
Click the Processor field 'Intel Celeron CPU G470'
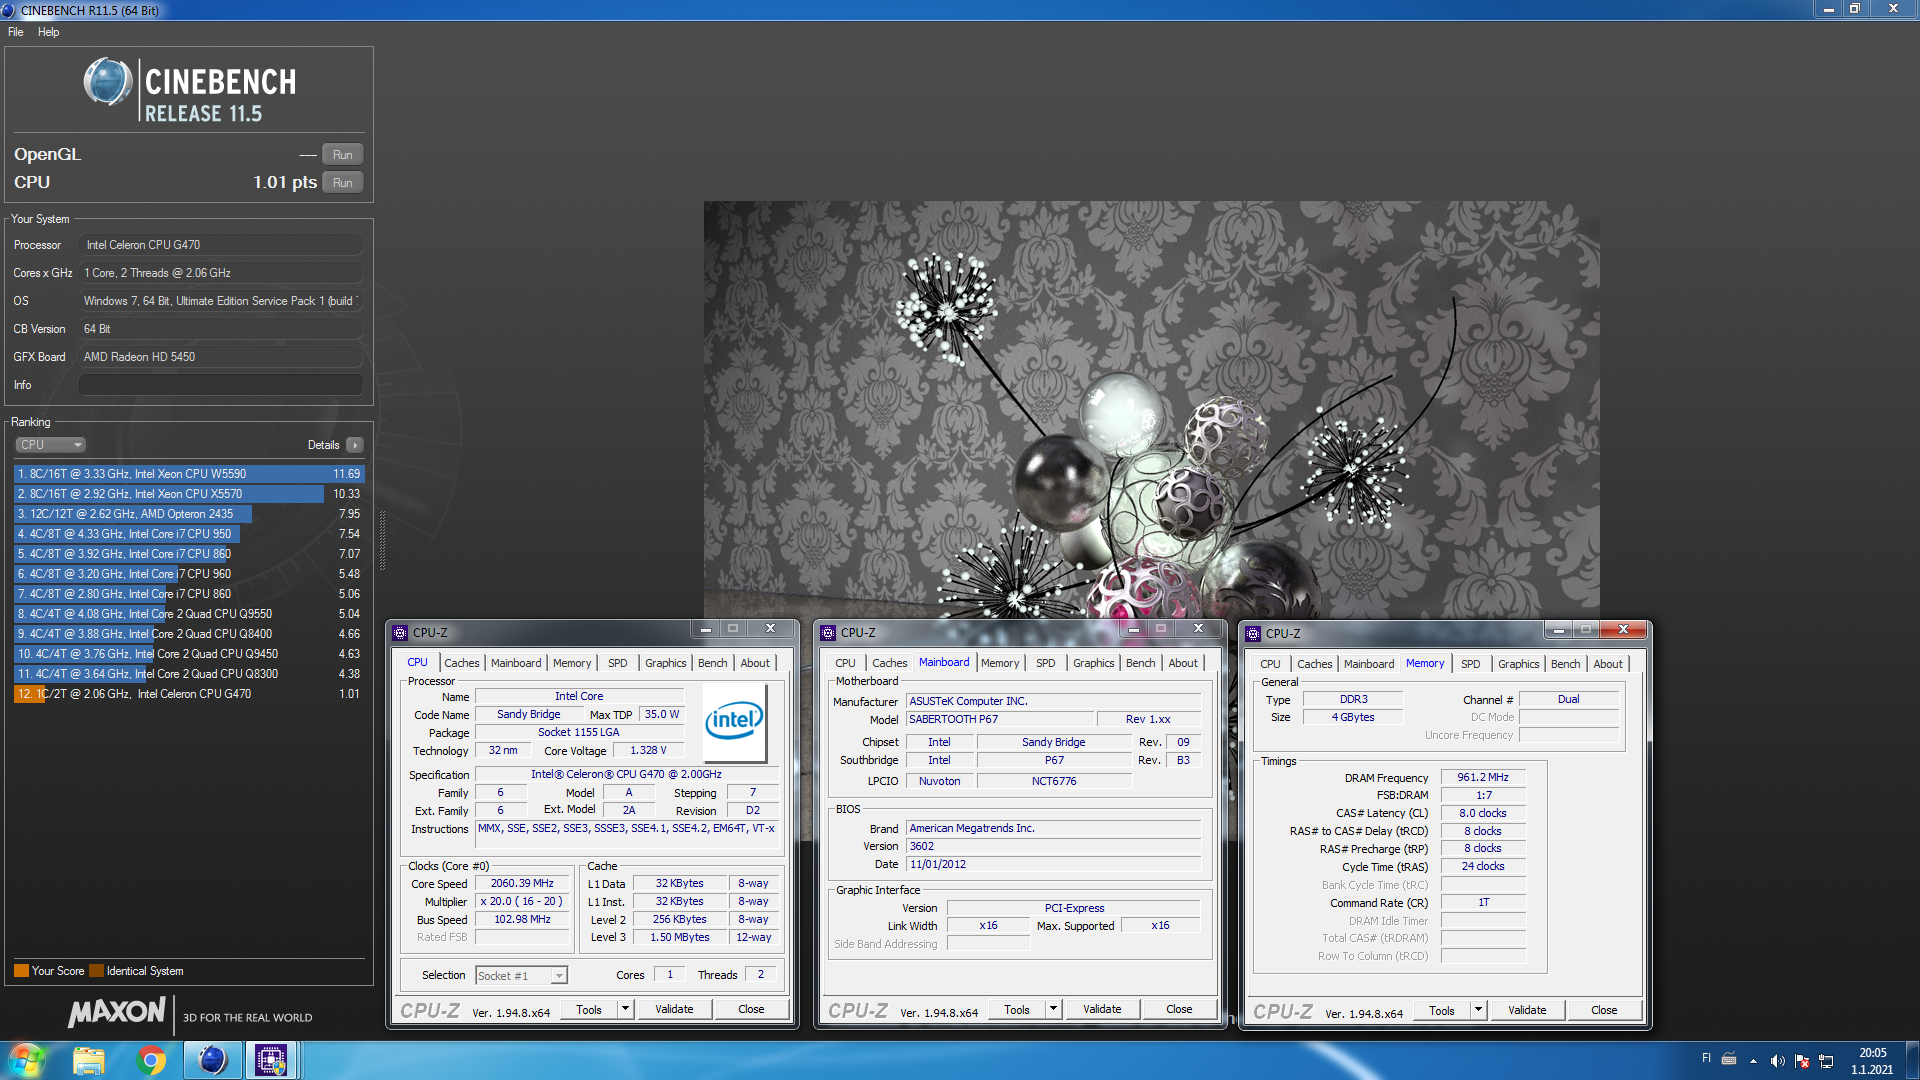coord(221,245)
